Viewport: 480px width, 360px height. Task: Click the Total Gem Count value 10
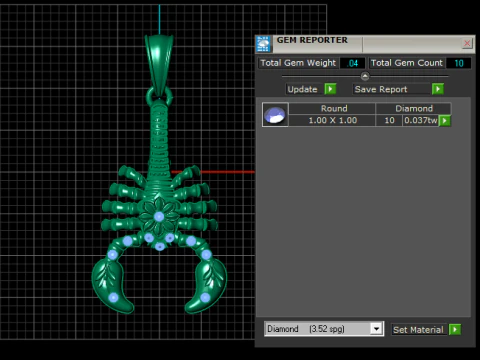point(459,63)
